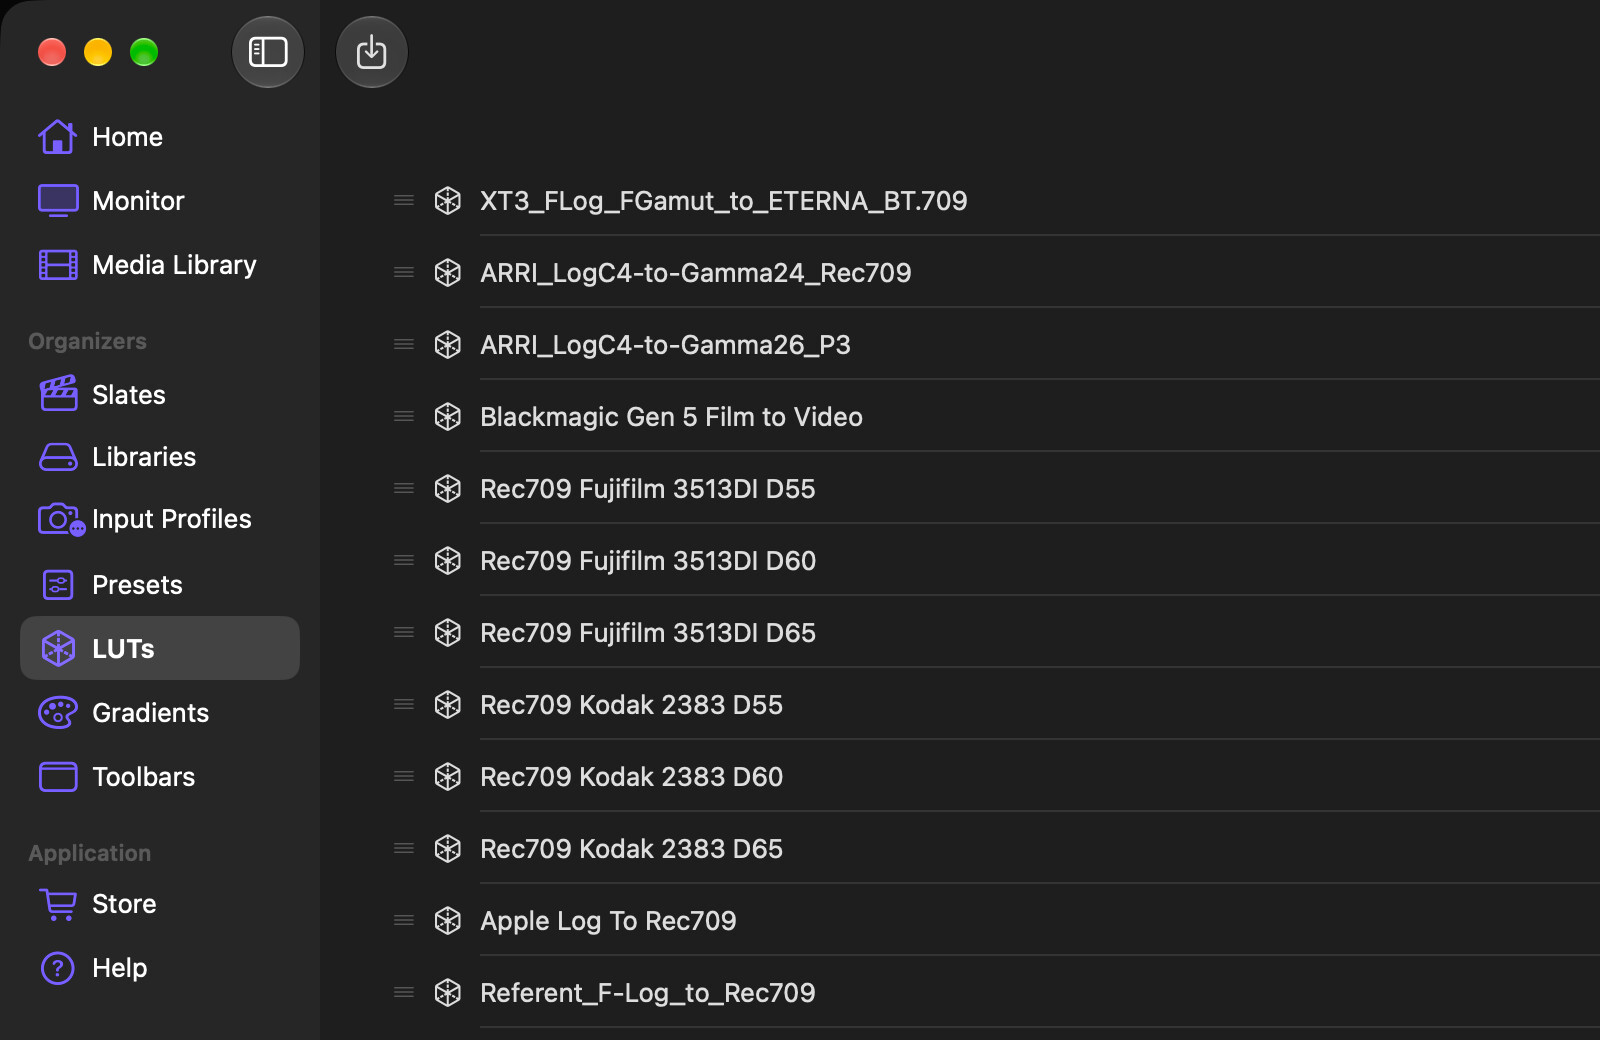Screen dimensions: 1600x1040
Task: Click the LUTs cube icon in sidebar
Action: coord(58,649)
